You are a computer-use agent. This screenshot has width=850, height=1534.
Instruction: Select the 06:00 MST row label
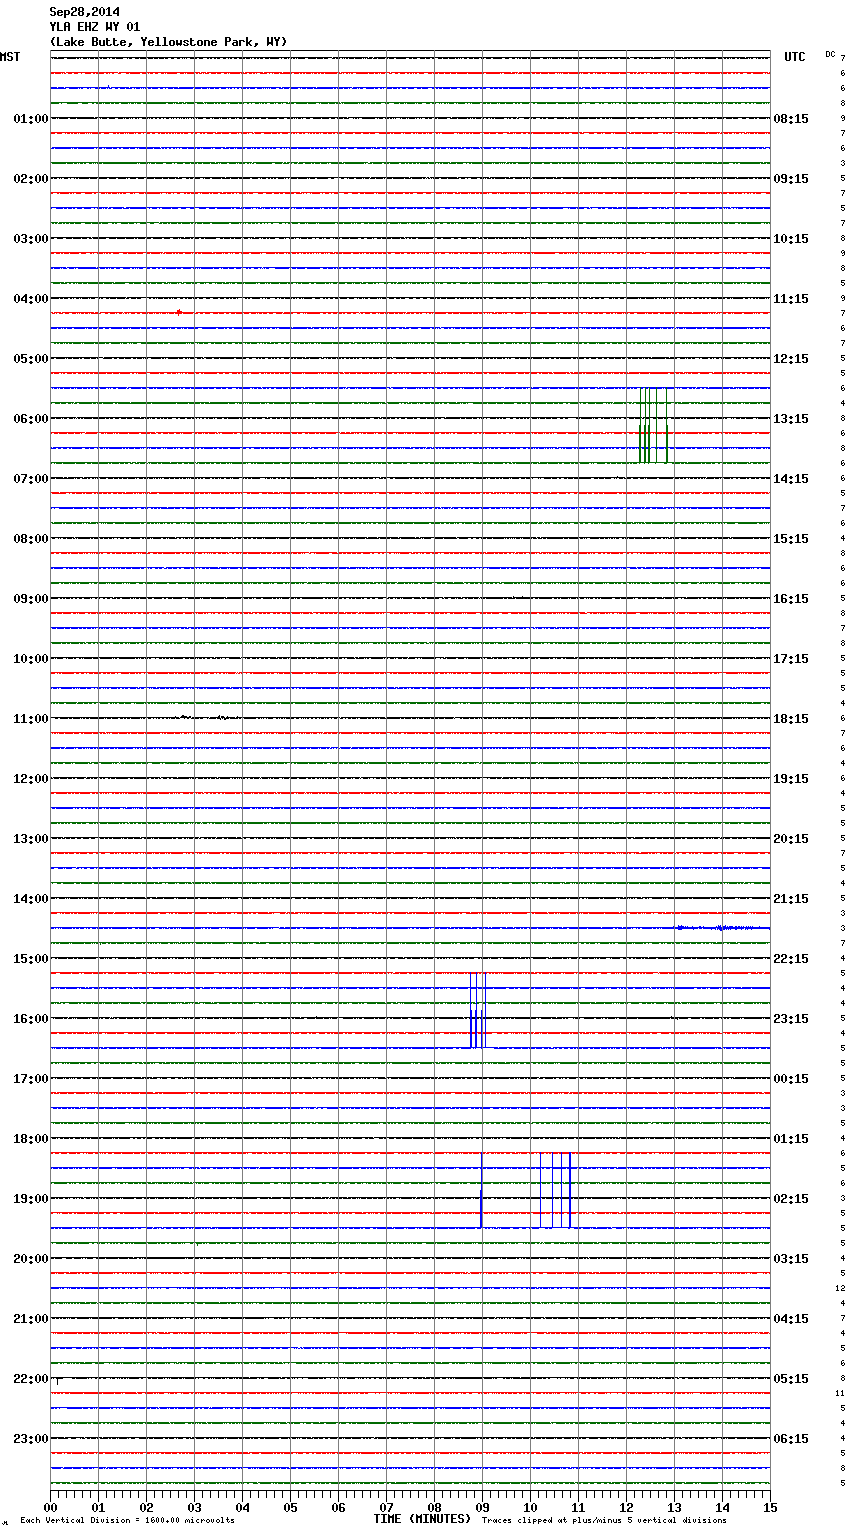(31, 419)
